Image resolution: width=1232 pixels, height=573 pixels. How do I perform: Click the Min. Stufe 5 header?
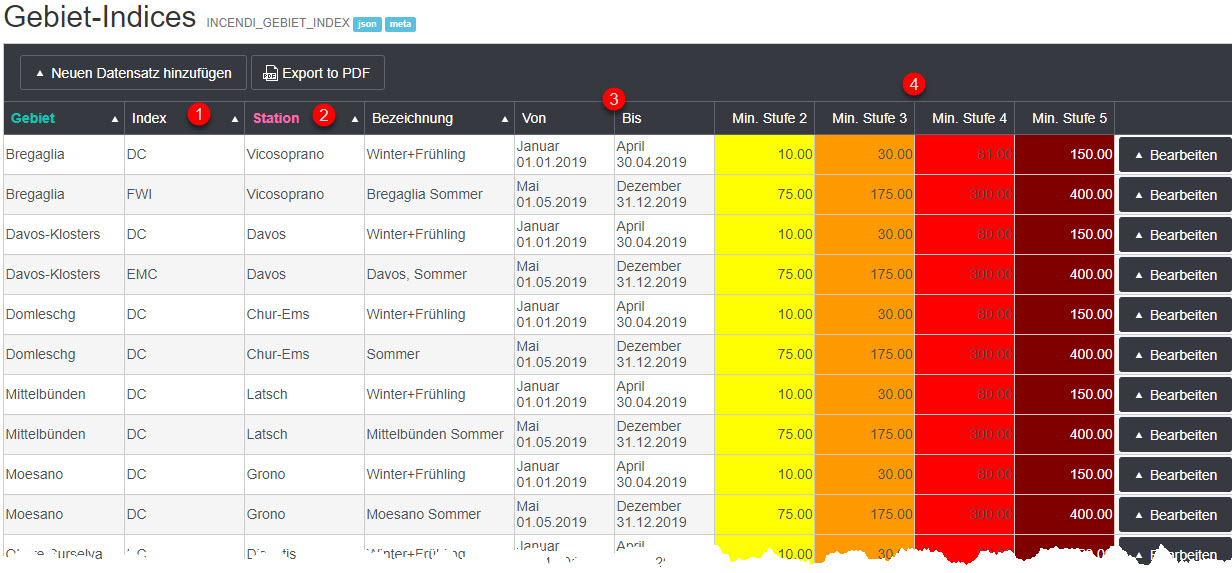(1065, 118)
